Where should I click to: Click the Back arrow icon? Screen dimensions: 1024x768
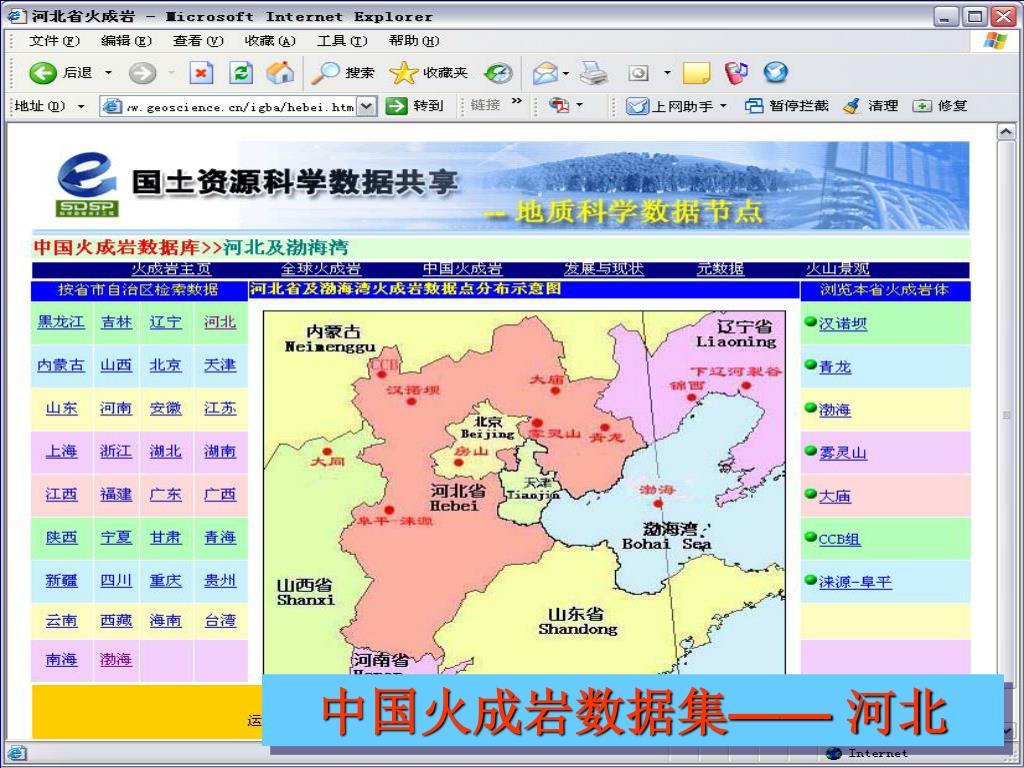43,72
